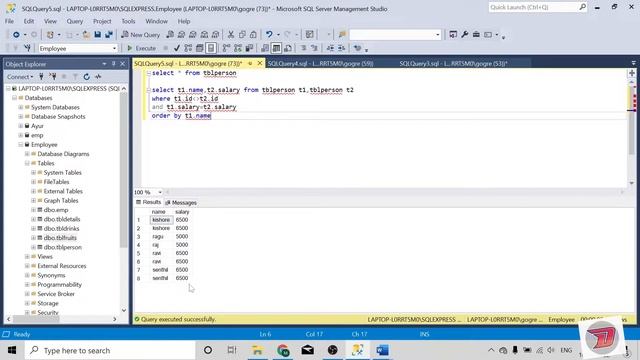Toggle Include Actual Execution Plan icon
640x360 pixels.
coord(227,48)
